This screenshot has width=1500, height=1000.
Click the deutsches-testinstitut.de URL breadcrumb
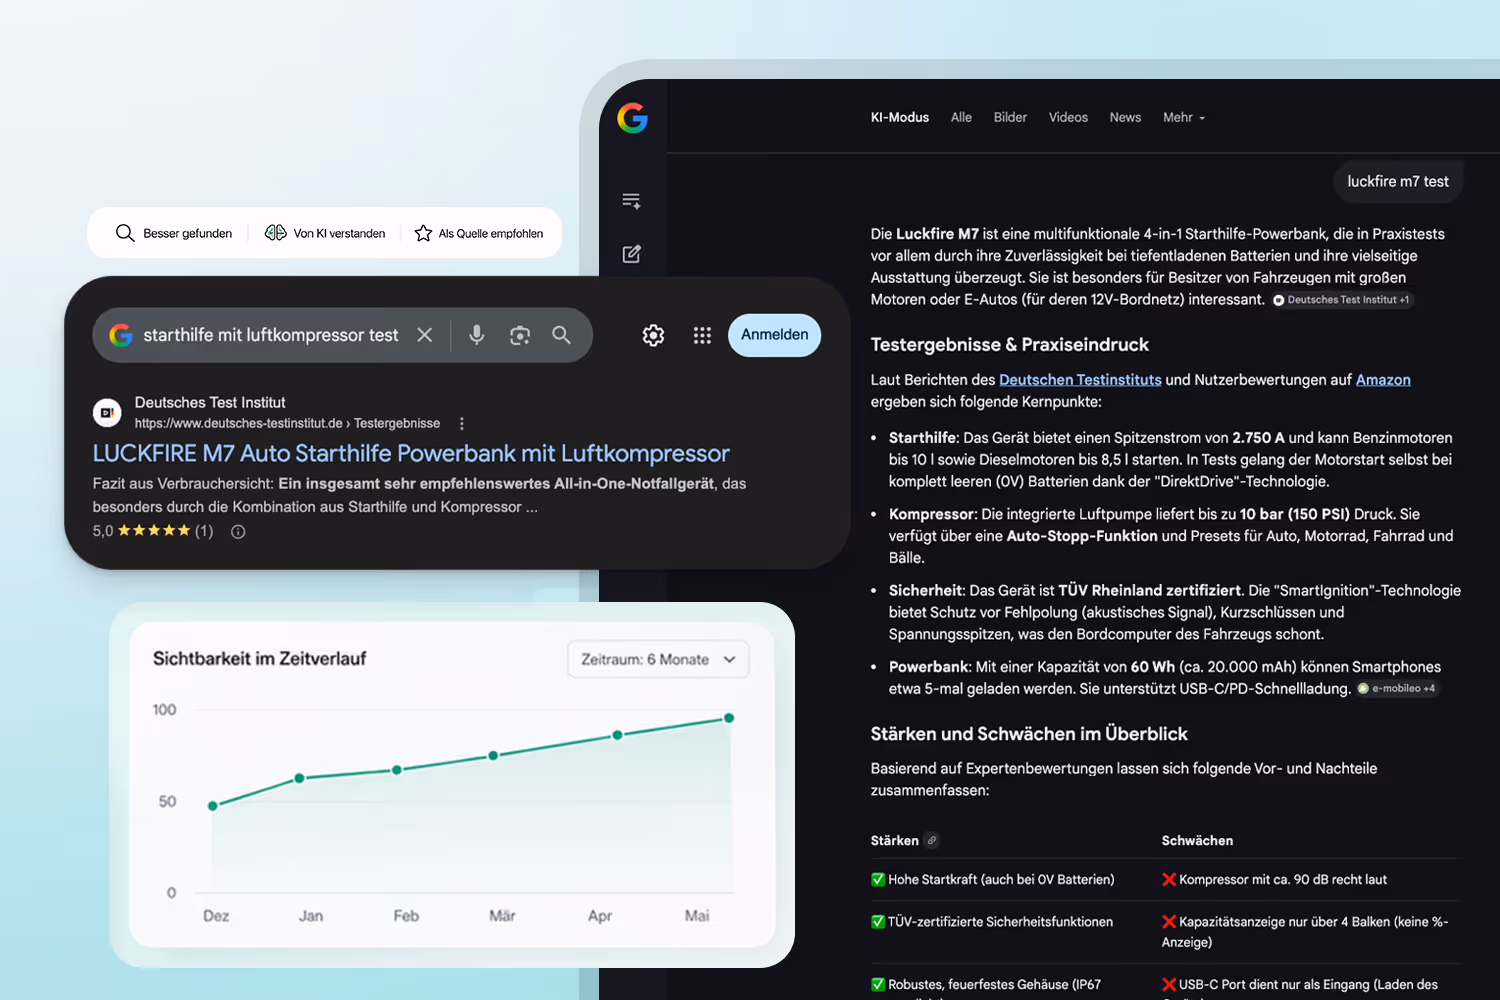pyautogui.click(x=287, y=424)
